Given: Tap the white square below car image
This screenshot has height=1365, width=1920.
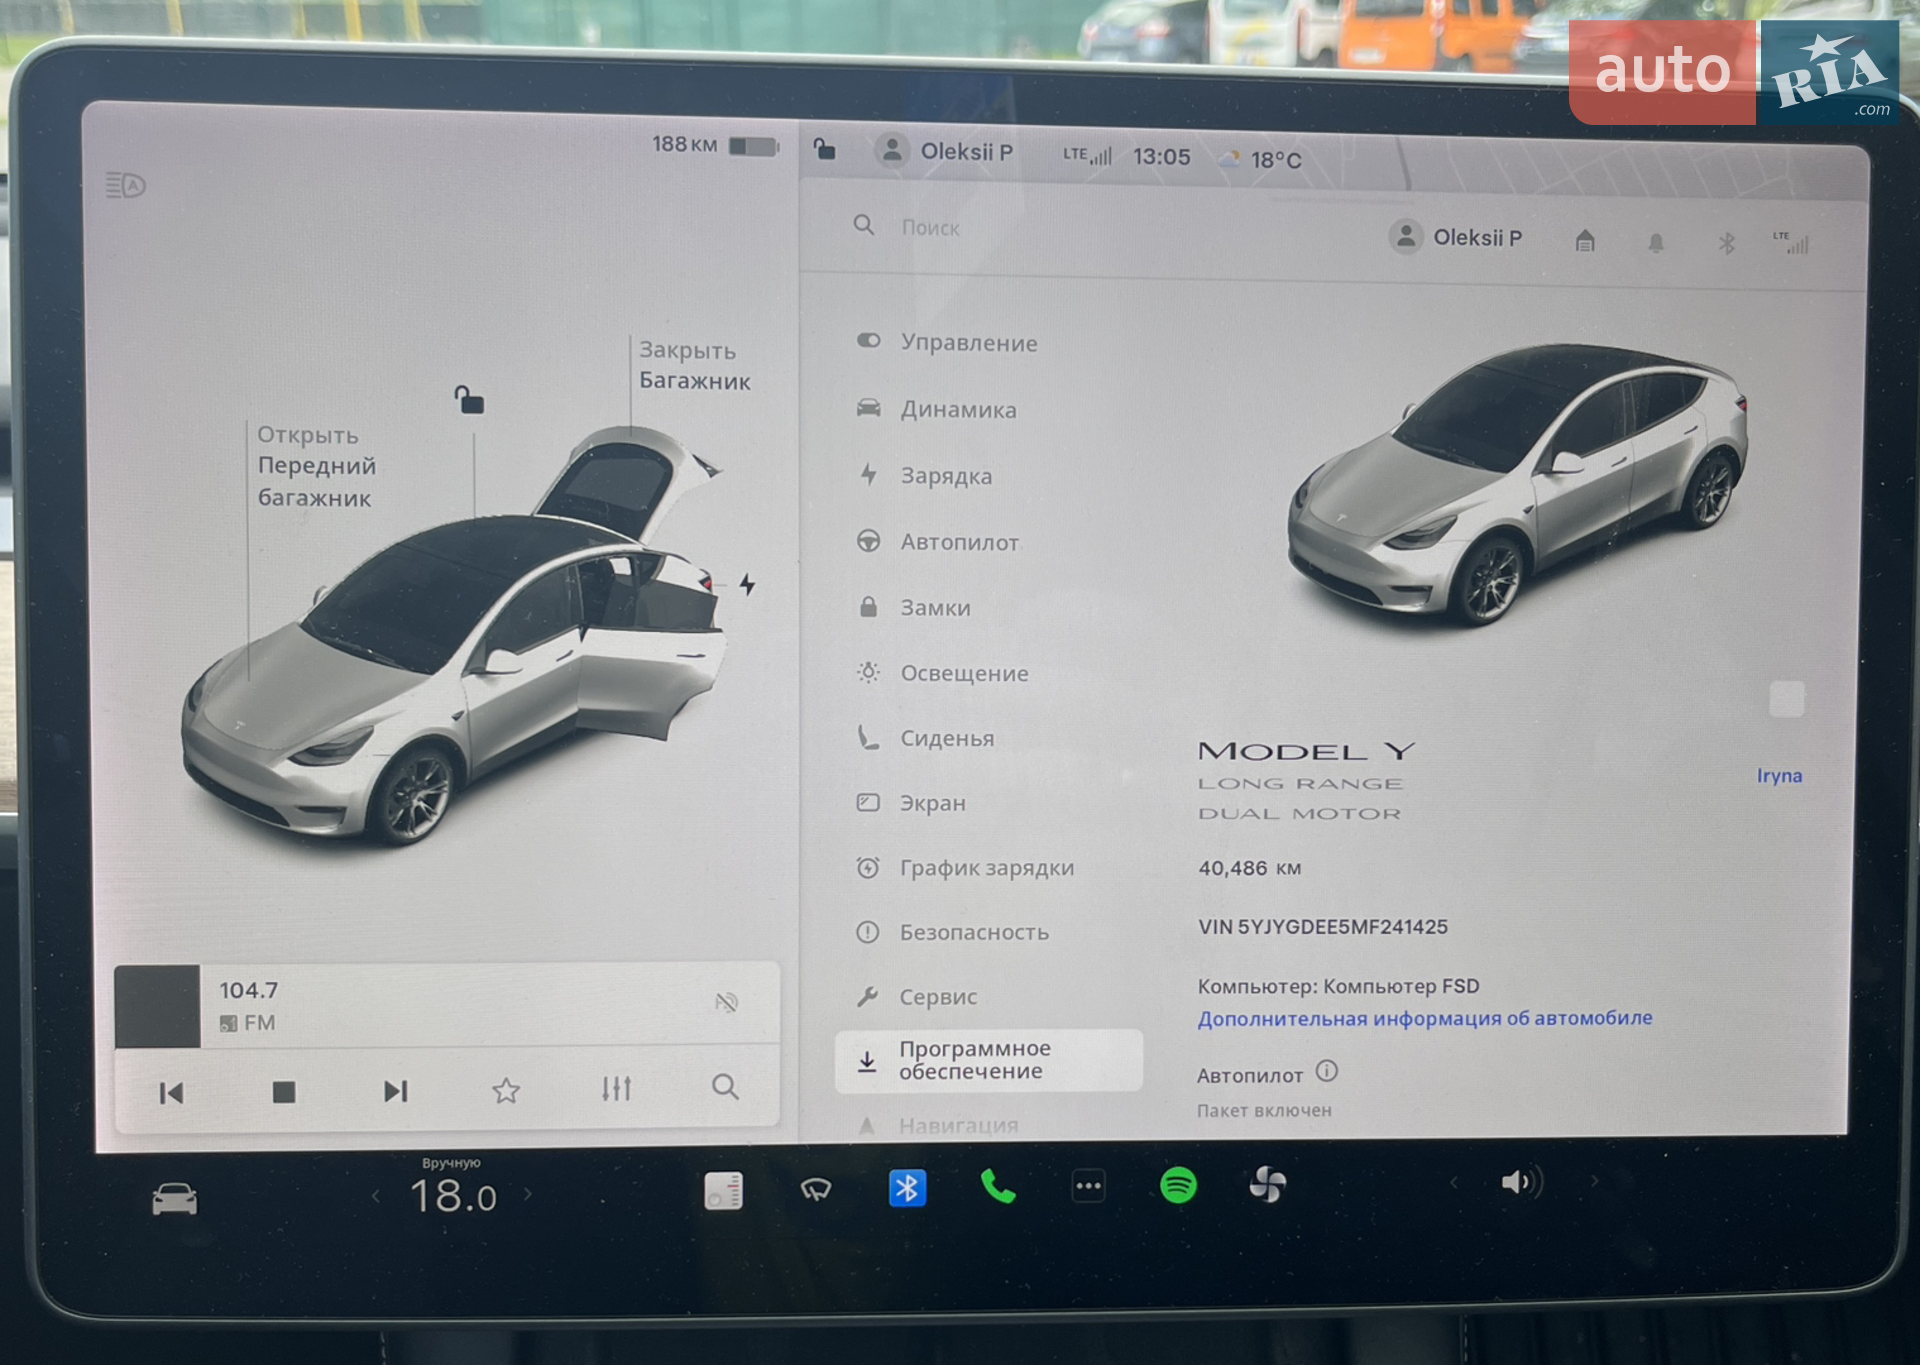Looking at the screenshot, I should pyautogui.click(x=1786, y=699).
